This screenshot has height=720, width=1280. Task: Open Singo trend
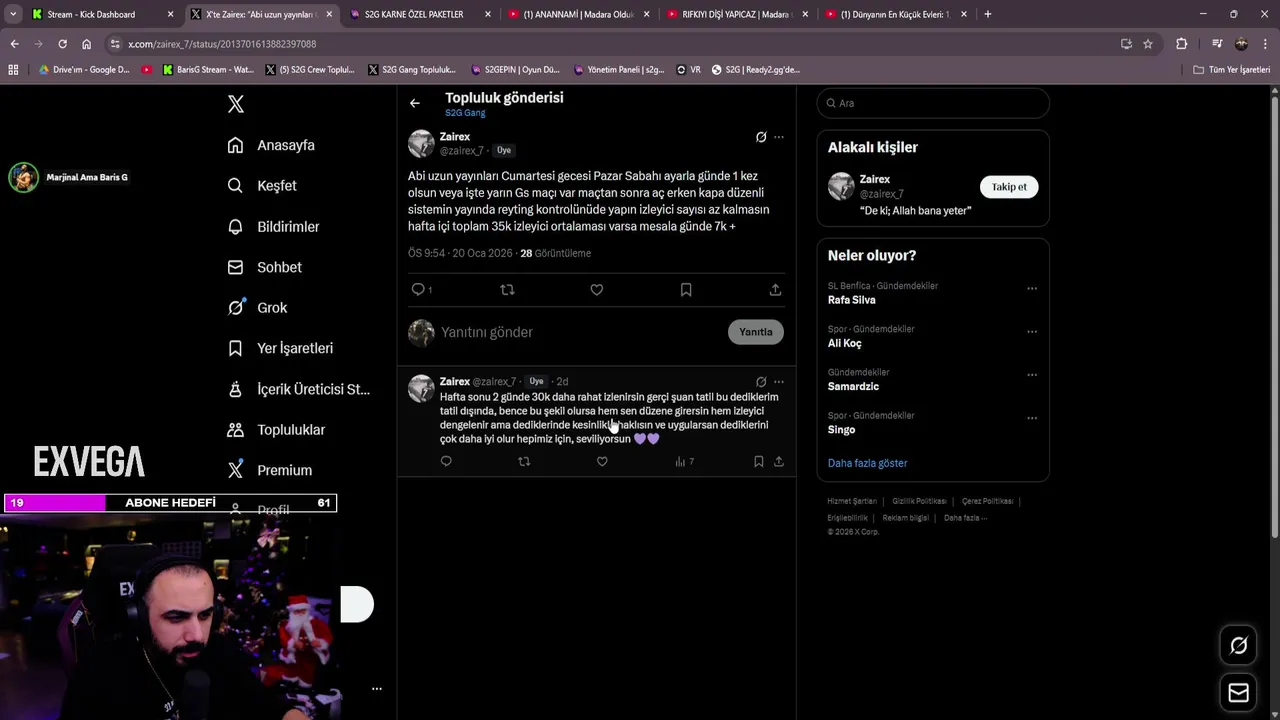click(841, 430)
